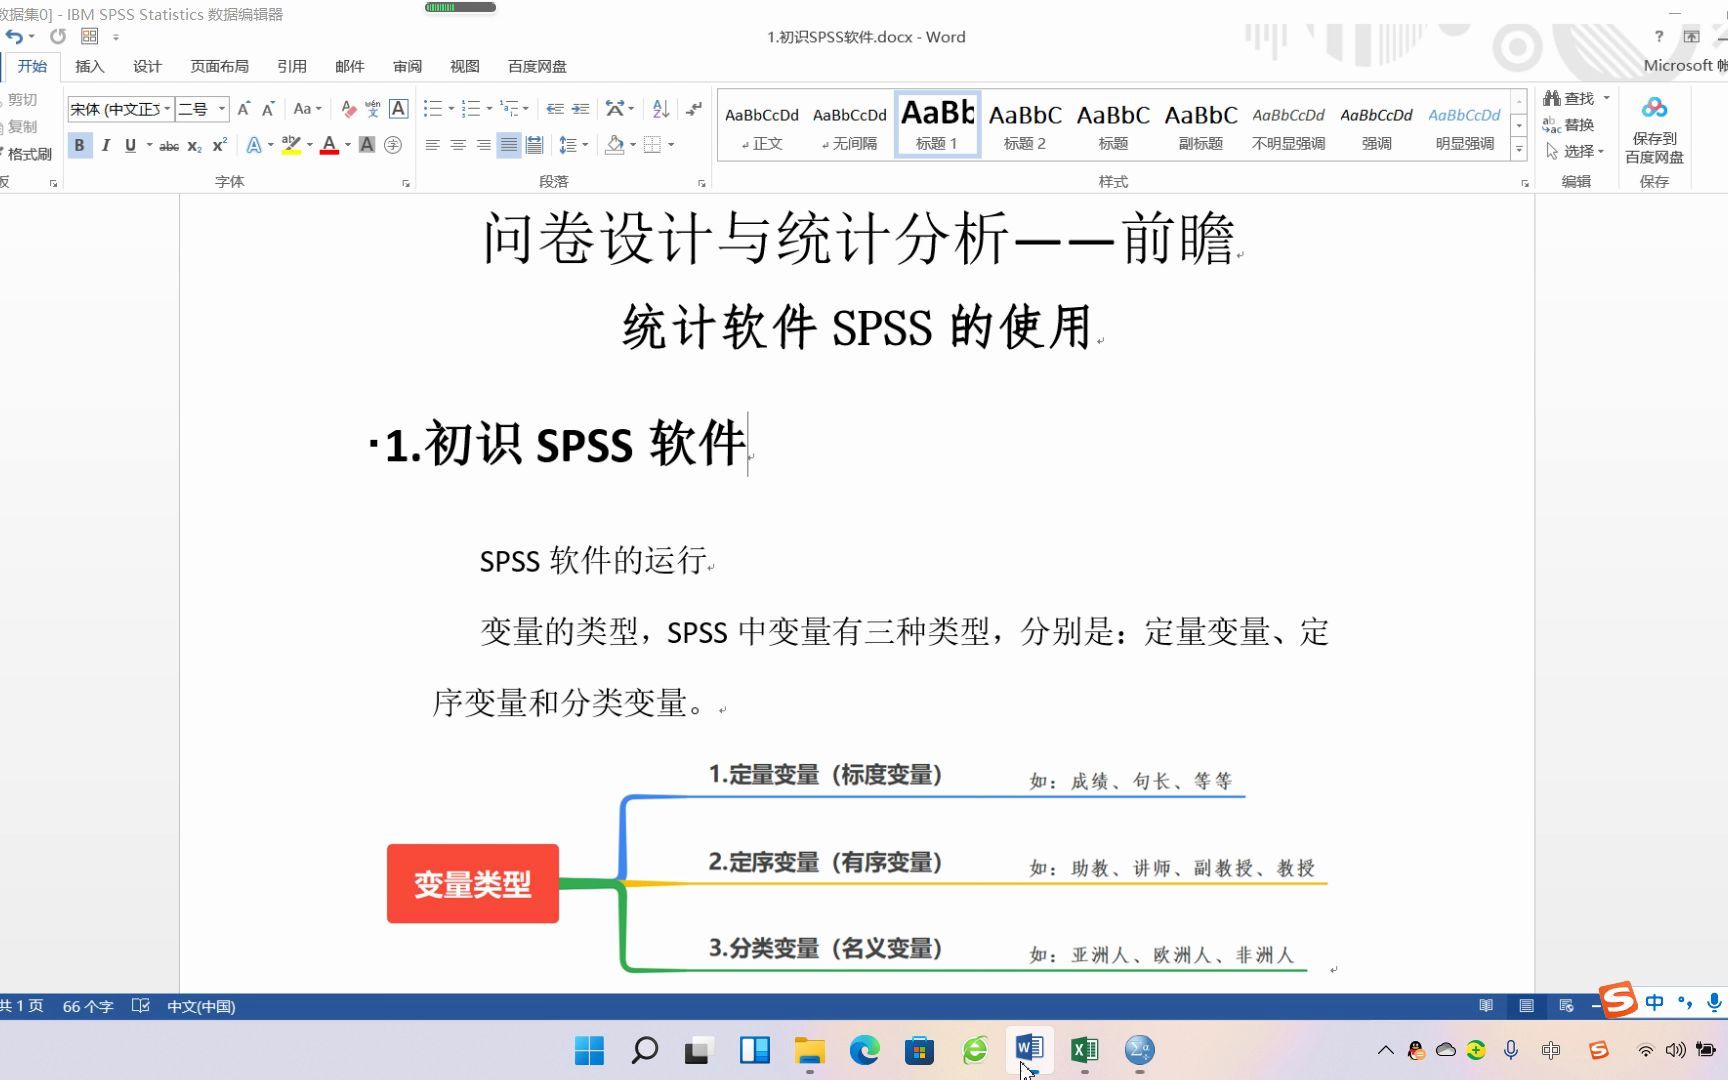Switch to Web Layout view in status bar
This screenshot has height=1080, width=1728.
[x=1566, y=1006]
